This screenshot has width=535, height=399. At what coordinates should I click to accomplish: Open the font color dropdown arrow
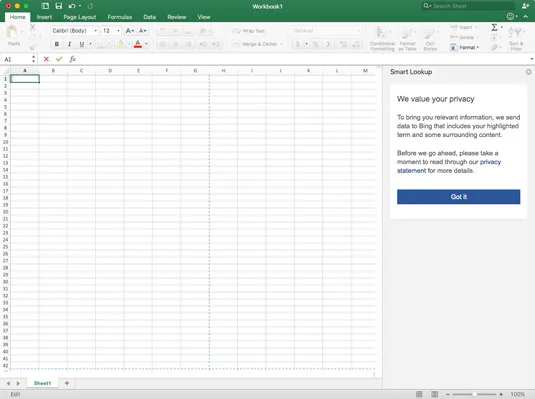[x=146, y=44]
